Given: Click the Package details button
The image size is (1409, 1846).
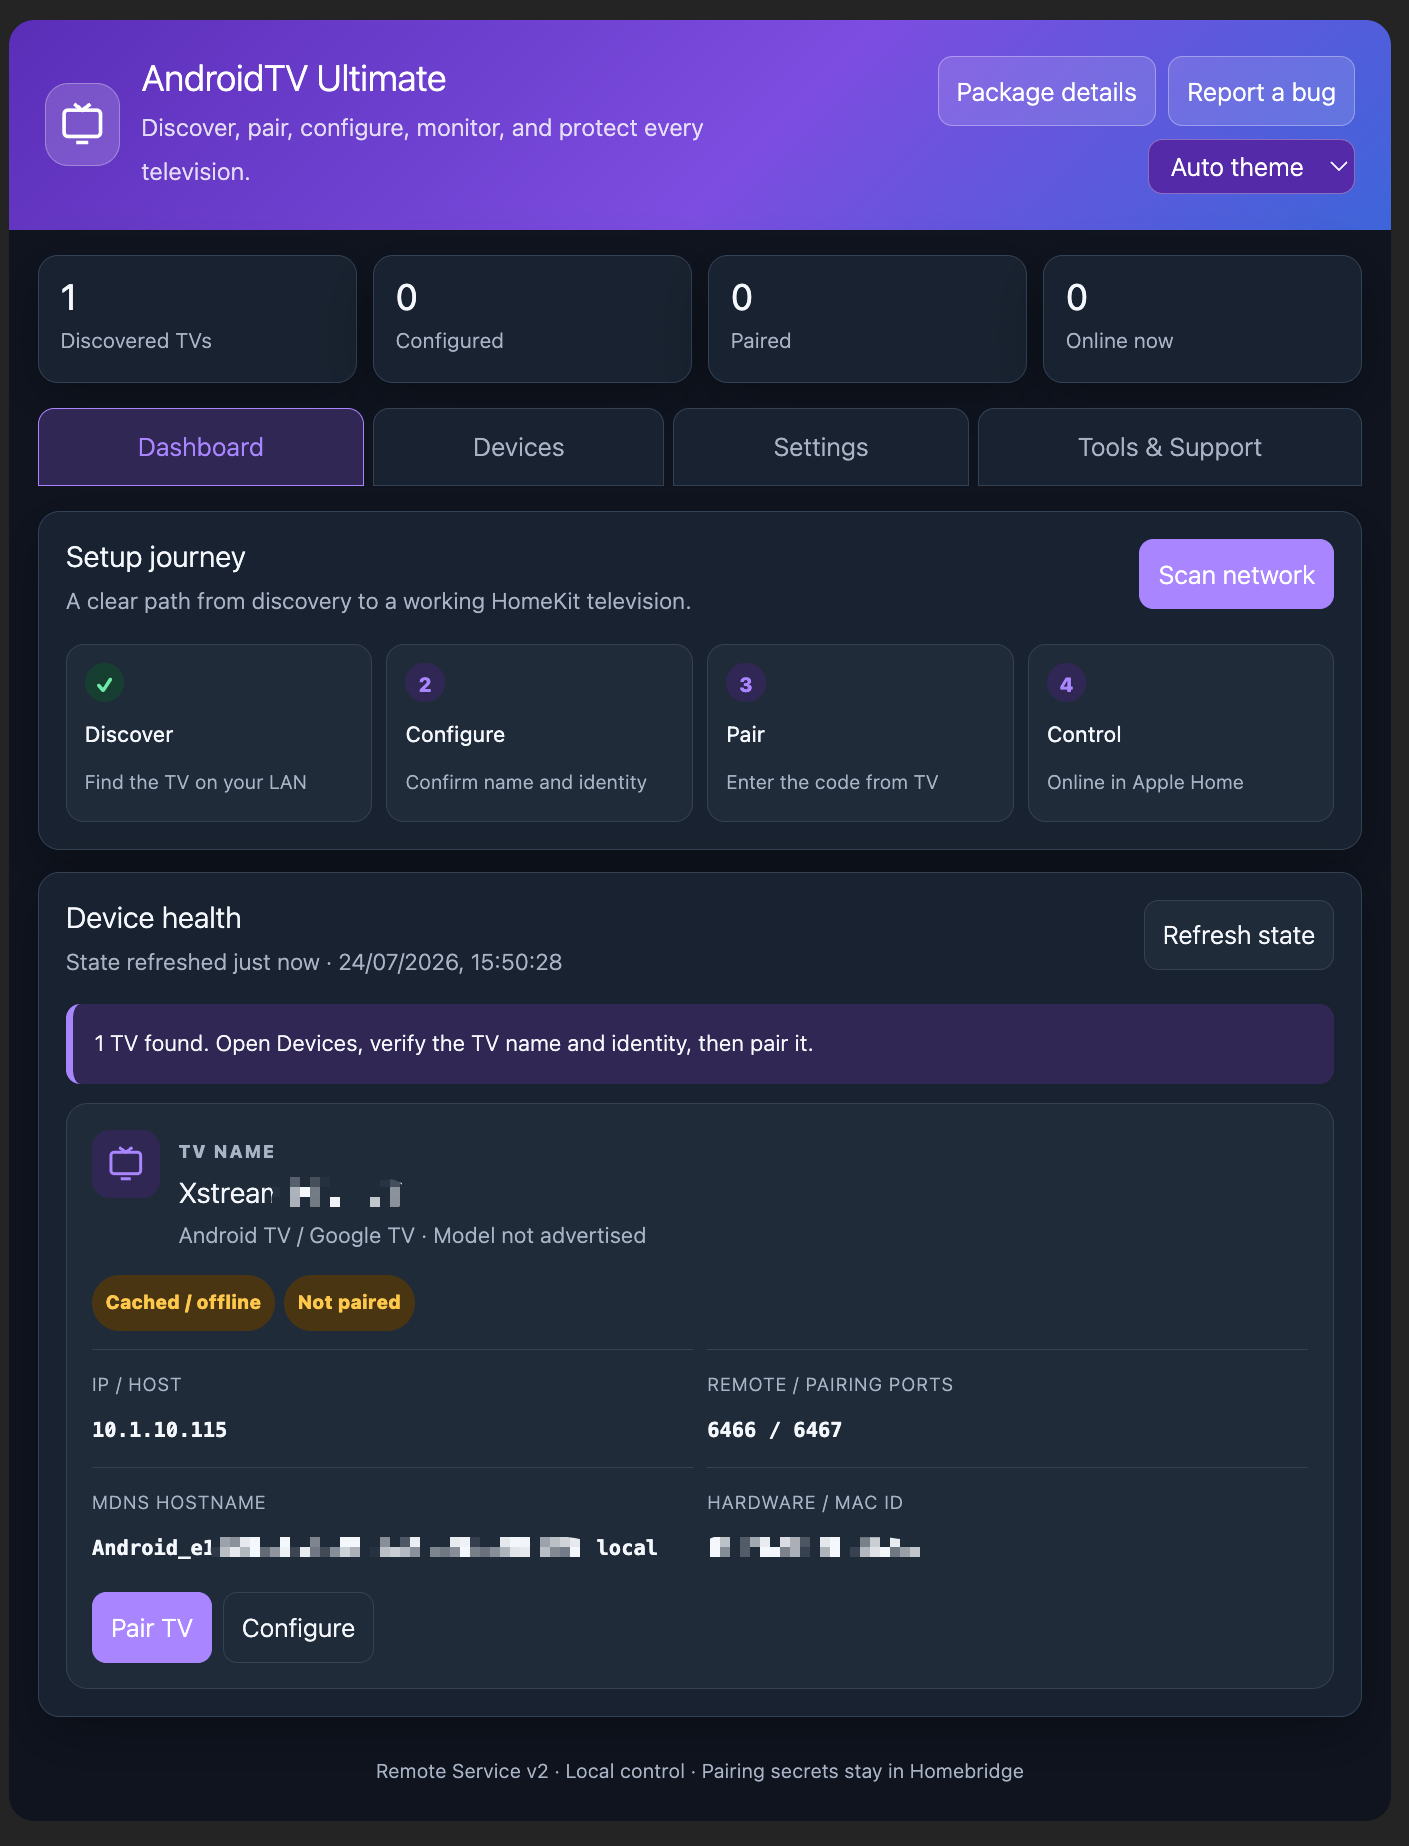Looking at the screenshot, I should pos(1047,92).
